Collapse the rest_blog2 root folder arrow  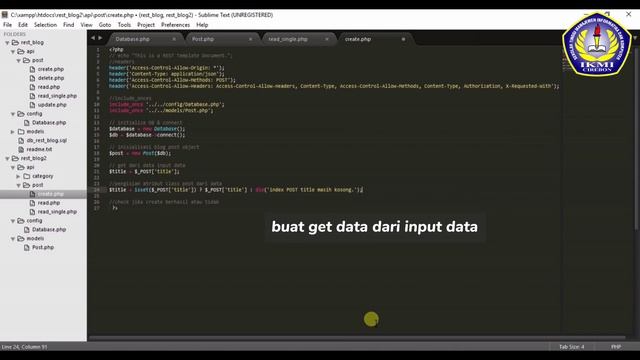(7, 158)
